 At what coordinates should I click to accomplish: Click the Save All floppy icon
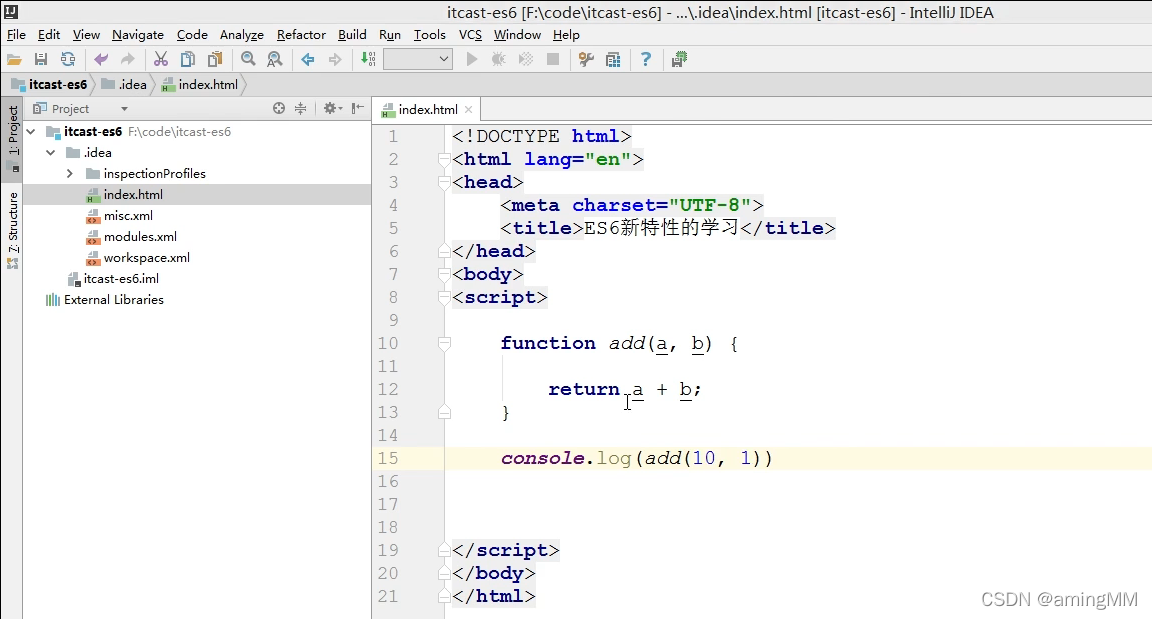[41, 59]
